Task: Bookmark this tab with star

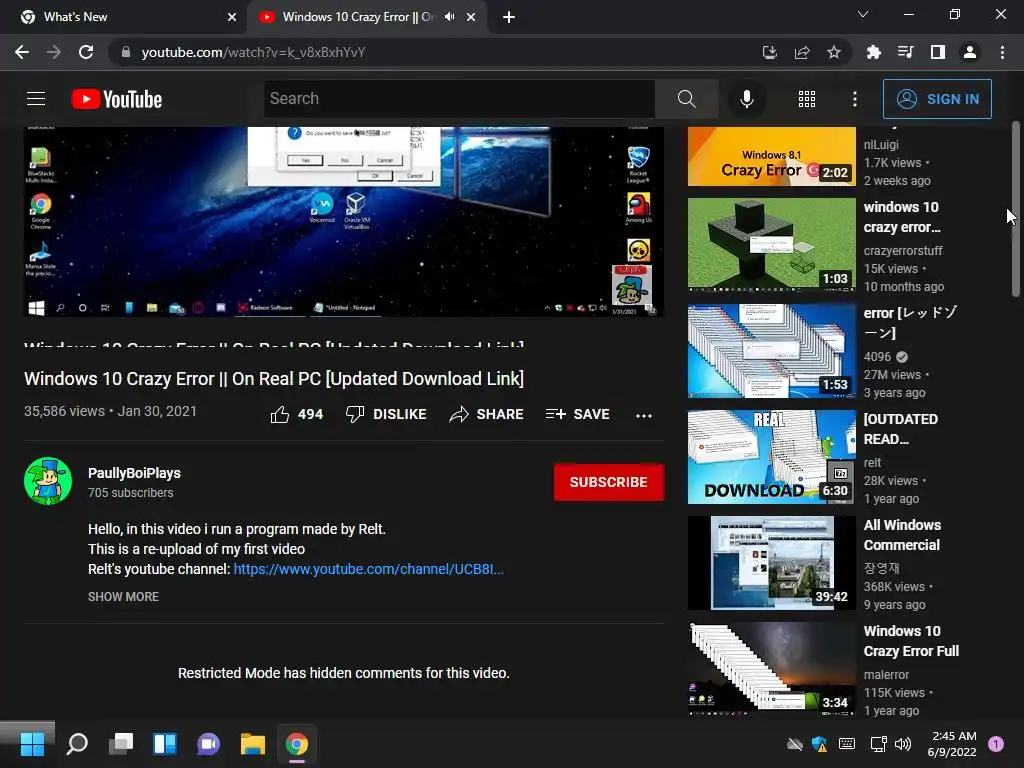Action: point(833,52)
